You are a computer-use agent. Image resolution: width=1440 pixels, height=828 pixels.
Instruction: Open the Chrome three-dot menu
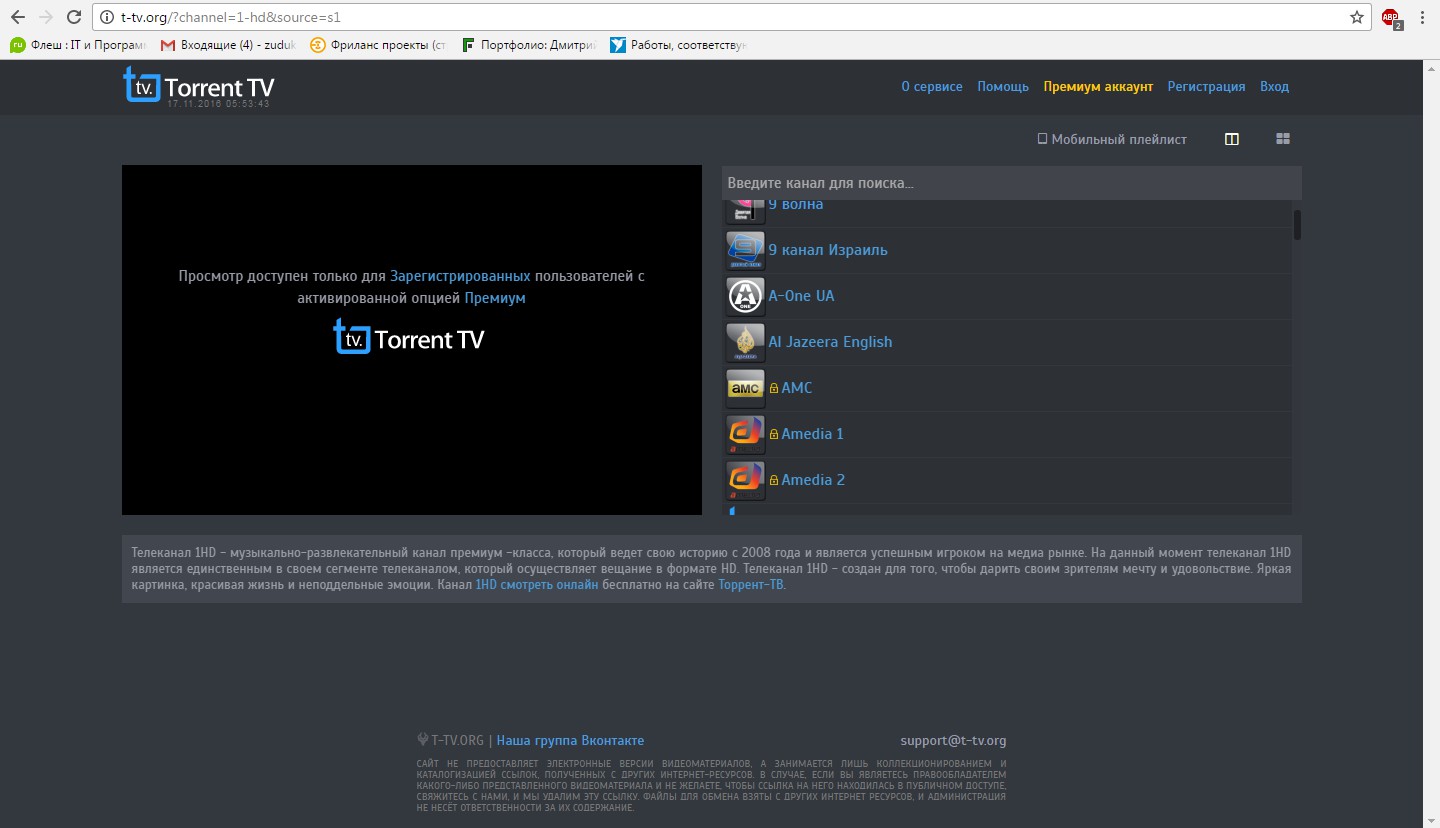1422,17
